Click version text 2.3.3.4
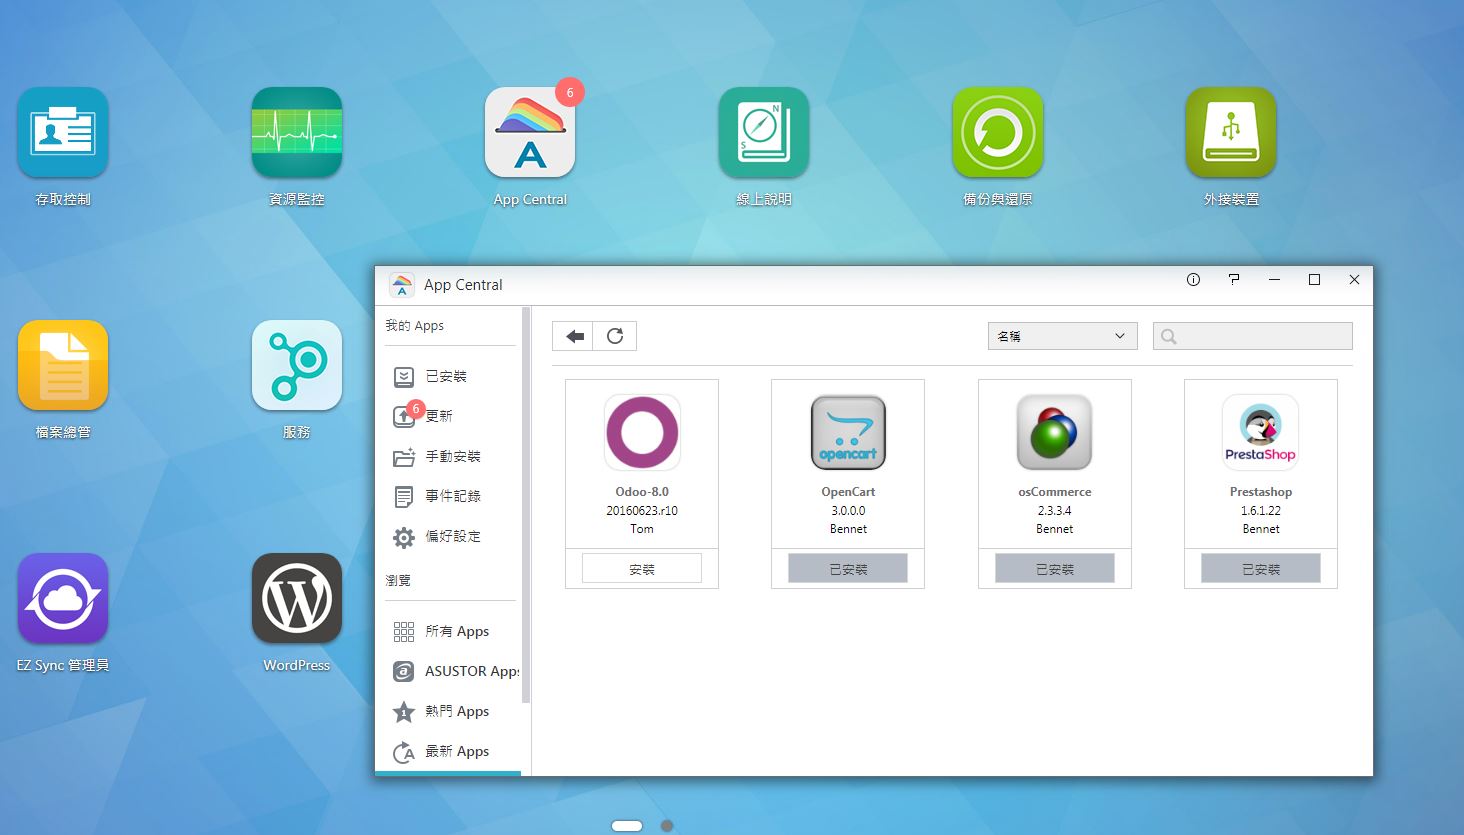Viewport: 1464px width, 835px height. (1054, 510)
